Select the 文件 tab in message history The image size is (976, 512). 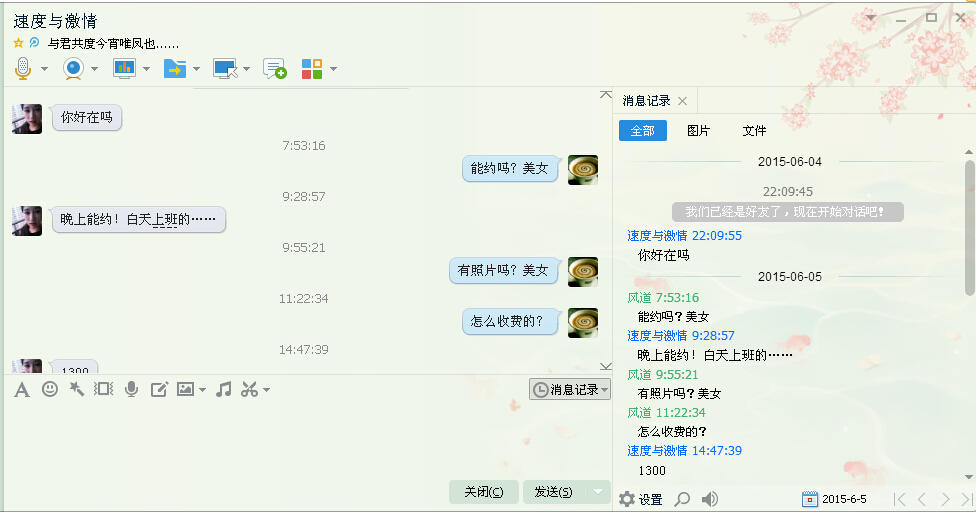coord(754,131)
